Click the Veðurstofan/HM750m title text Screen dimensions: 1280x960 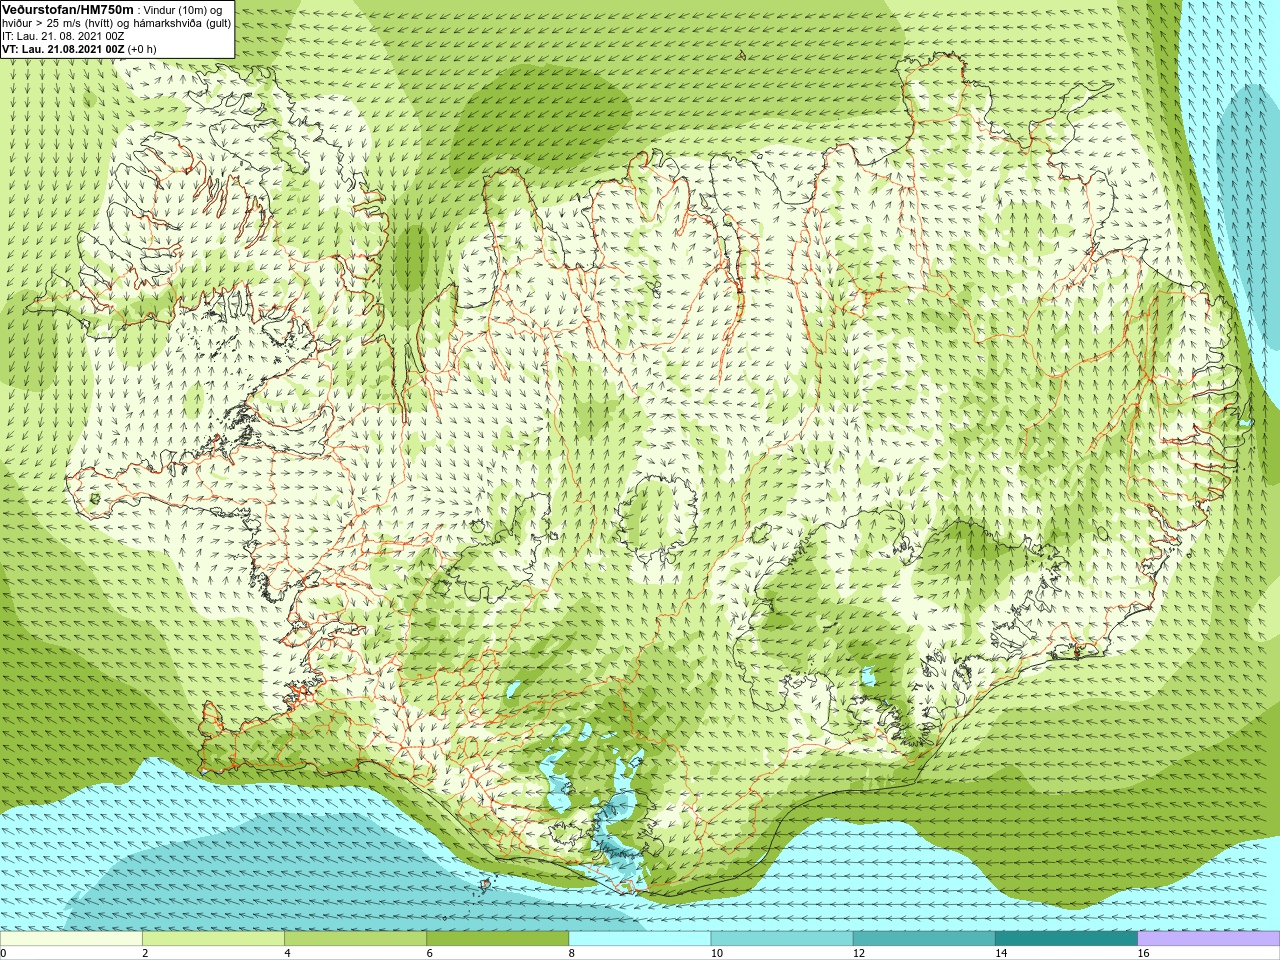[x=67, y=10]
